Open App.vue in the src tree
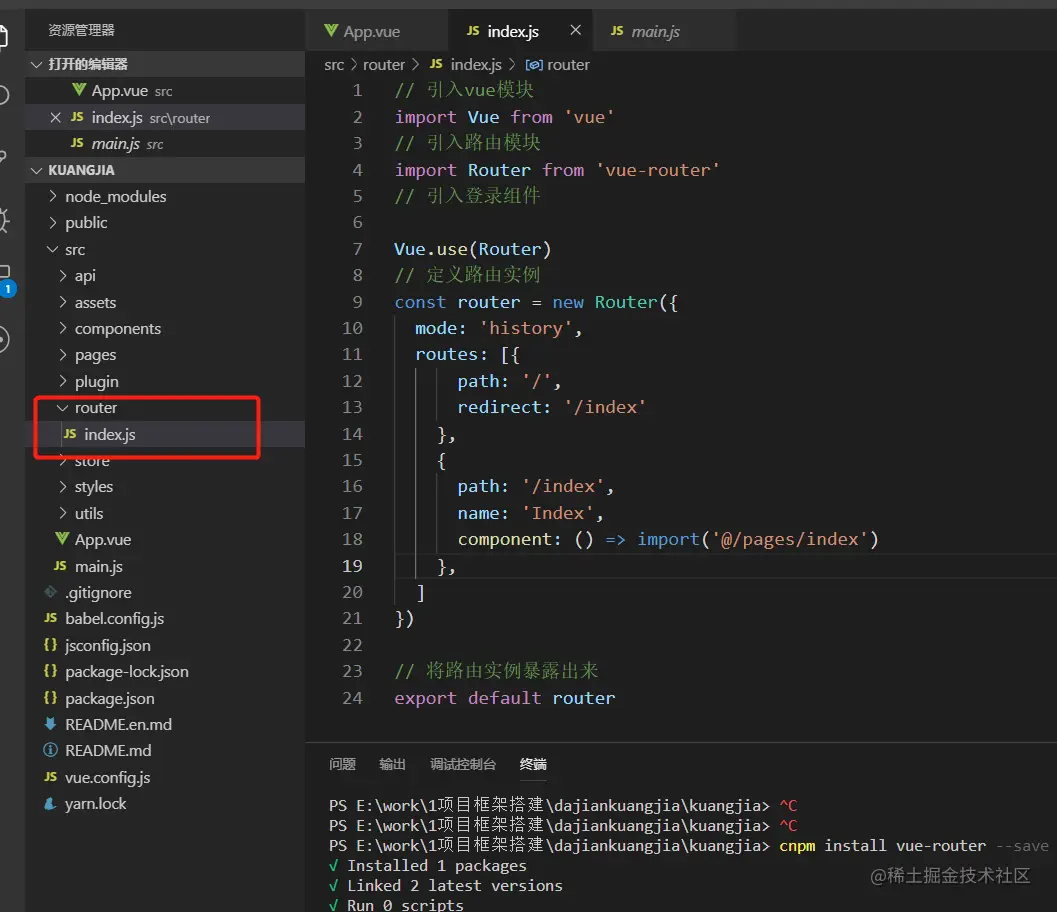1057x912 pixels. (x=164, y=539)
